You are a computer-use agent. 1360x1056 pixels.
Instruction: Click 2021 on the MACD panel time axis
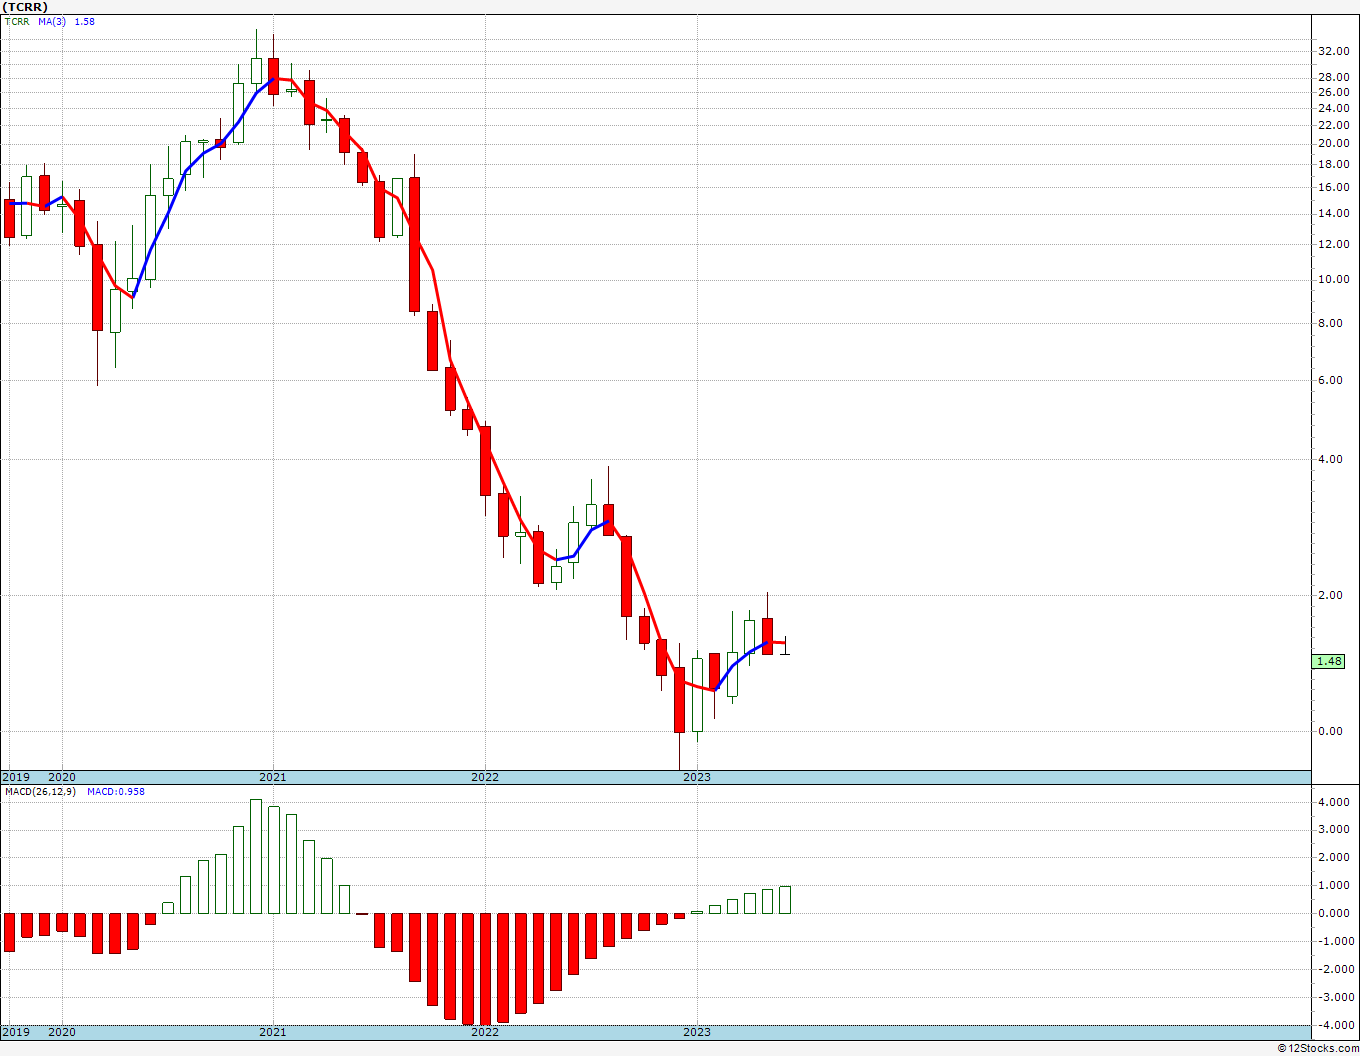[273, 1032]
